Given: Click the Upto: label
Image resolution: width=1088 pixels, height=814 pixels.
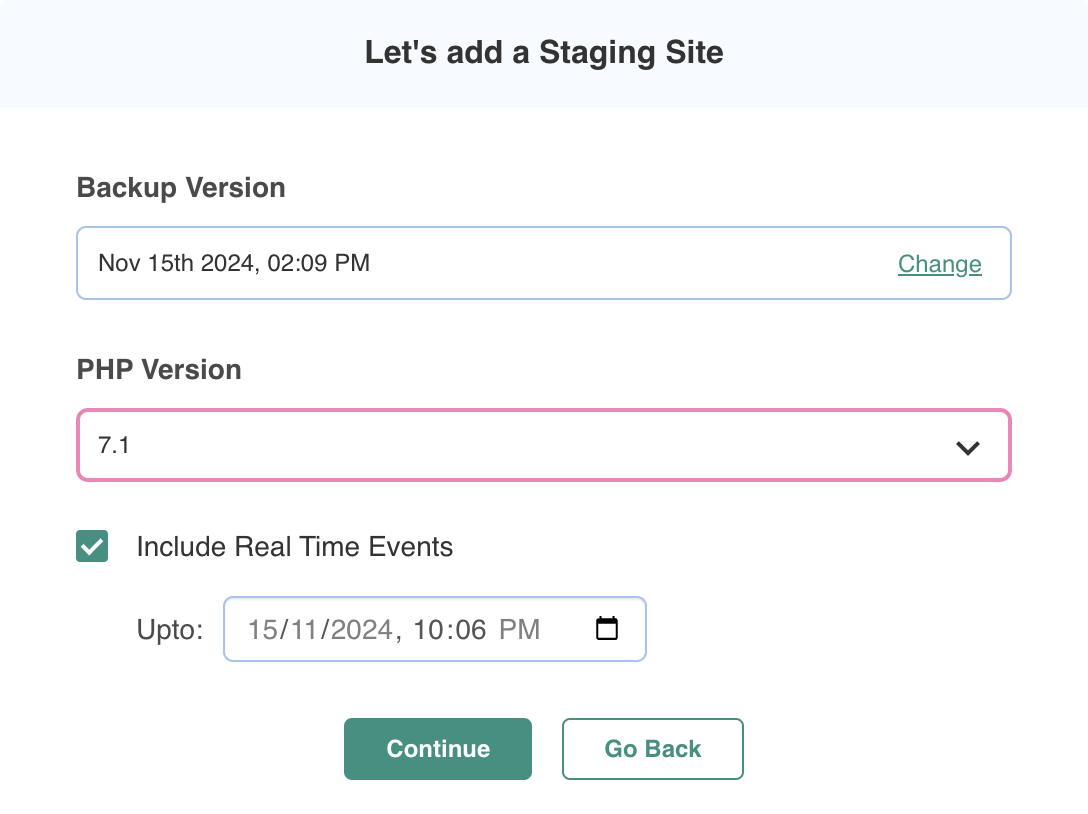Looking at the screenshot, I should [x=170, y=630].
